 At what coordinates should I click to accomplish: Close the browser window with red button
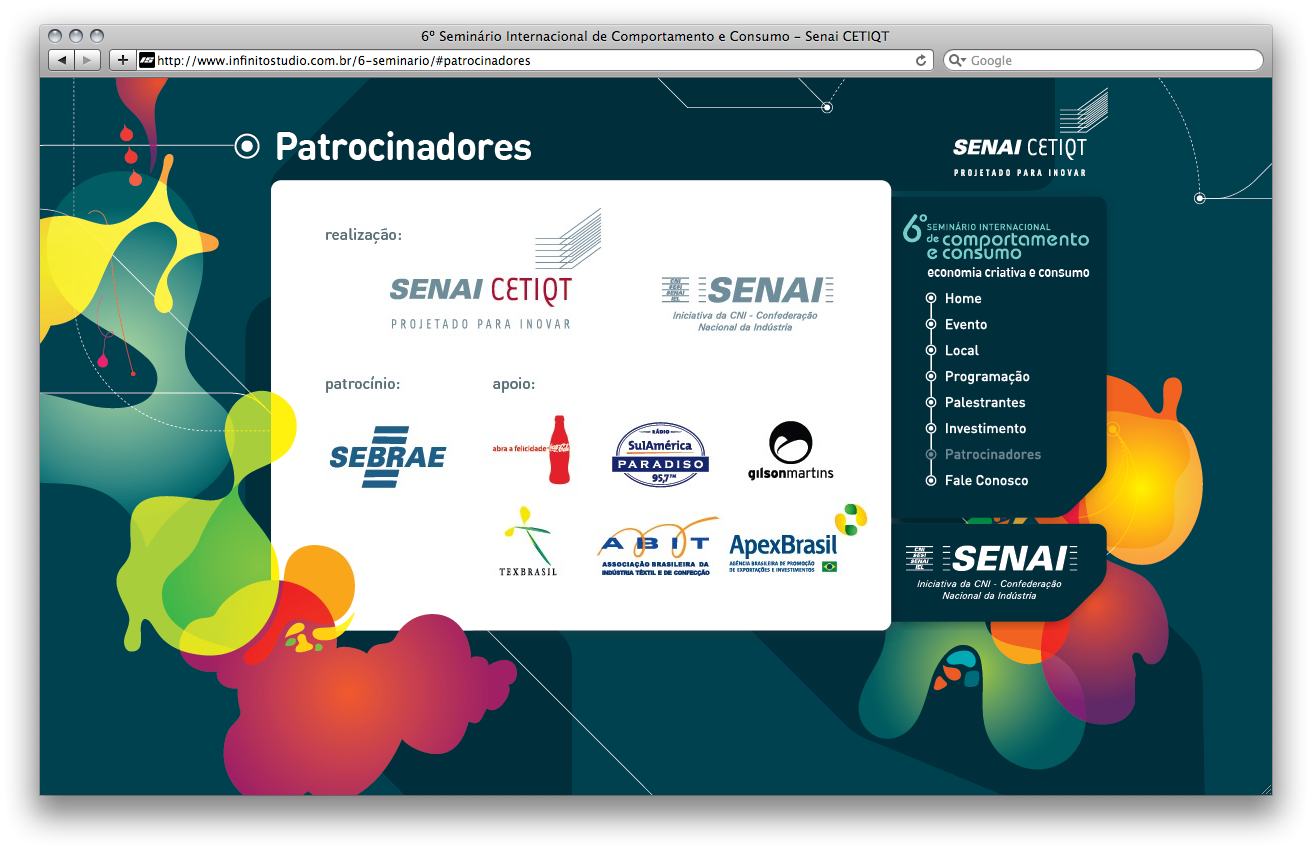57,36
